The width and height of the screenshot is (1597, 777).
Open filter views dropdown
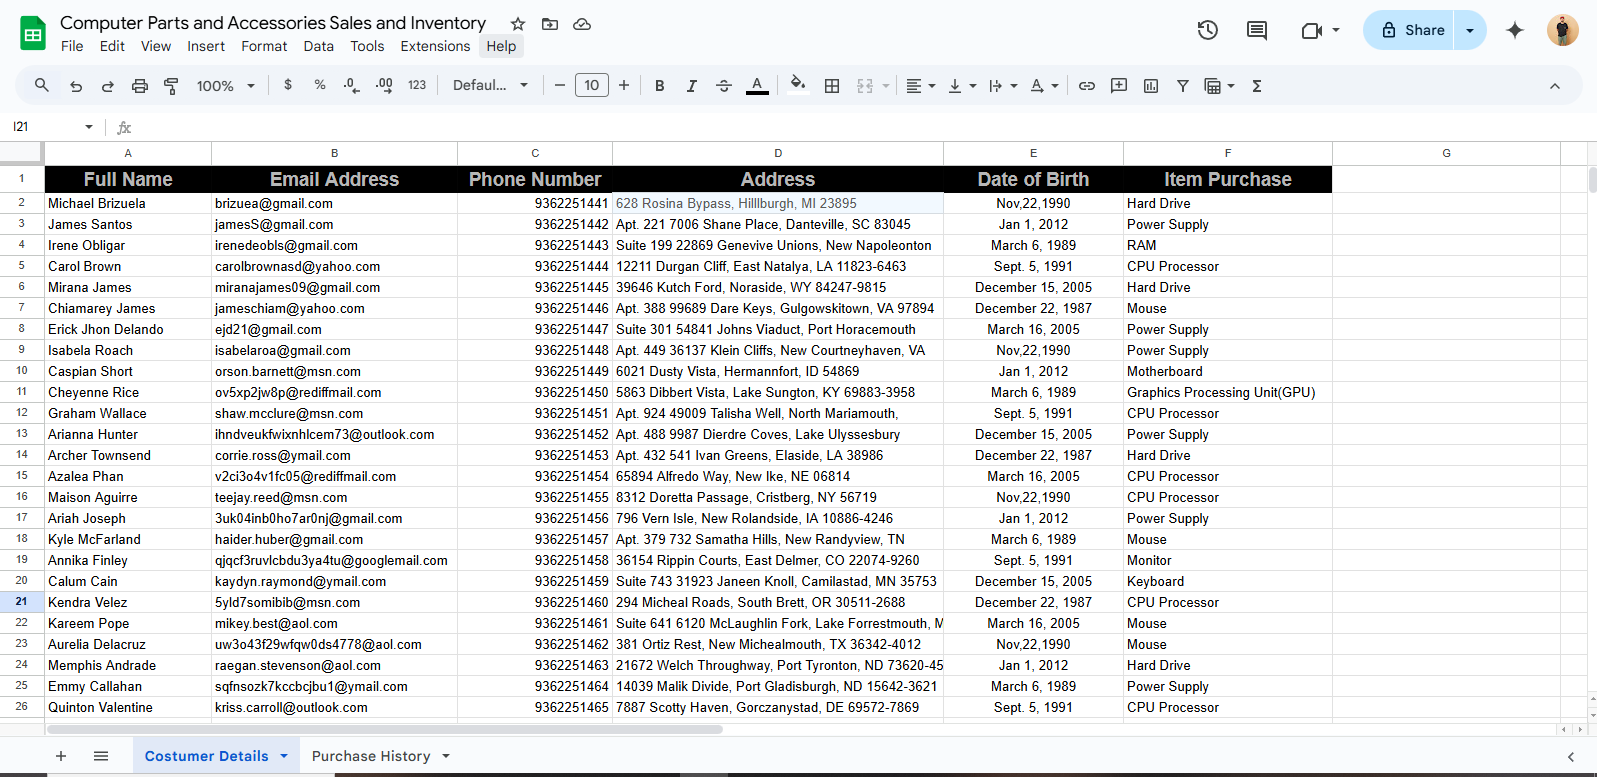point(1219,86)
